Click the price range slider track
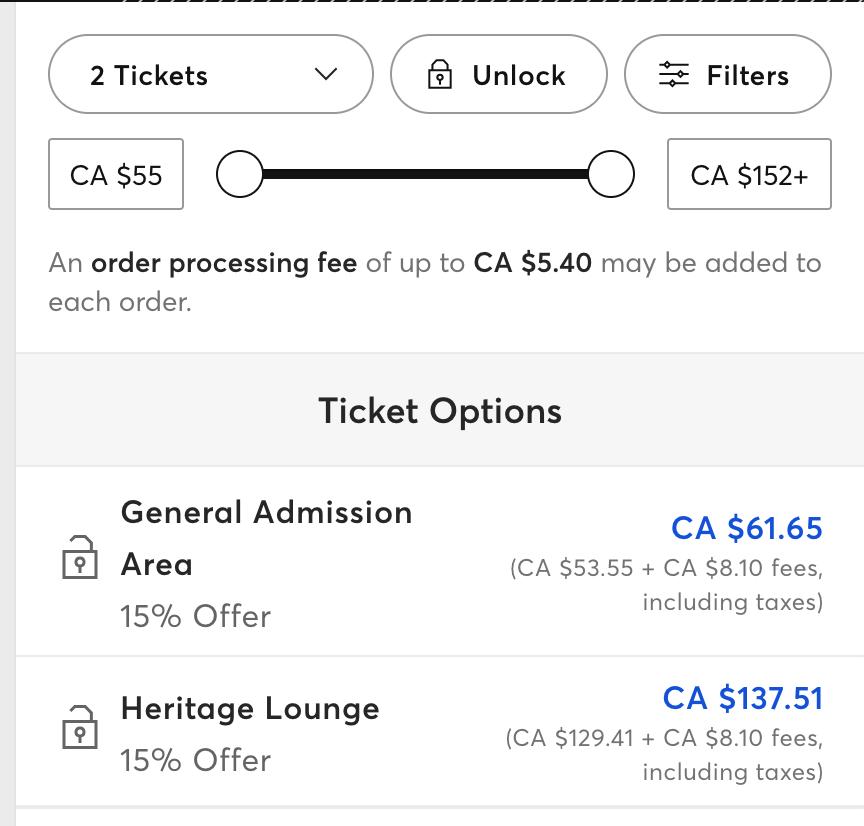 pos(425,175)
